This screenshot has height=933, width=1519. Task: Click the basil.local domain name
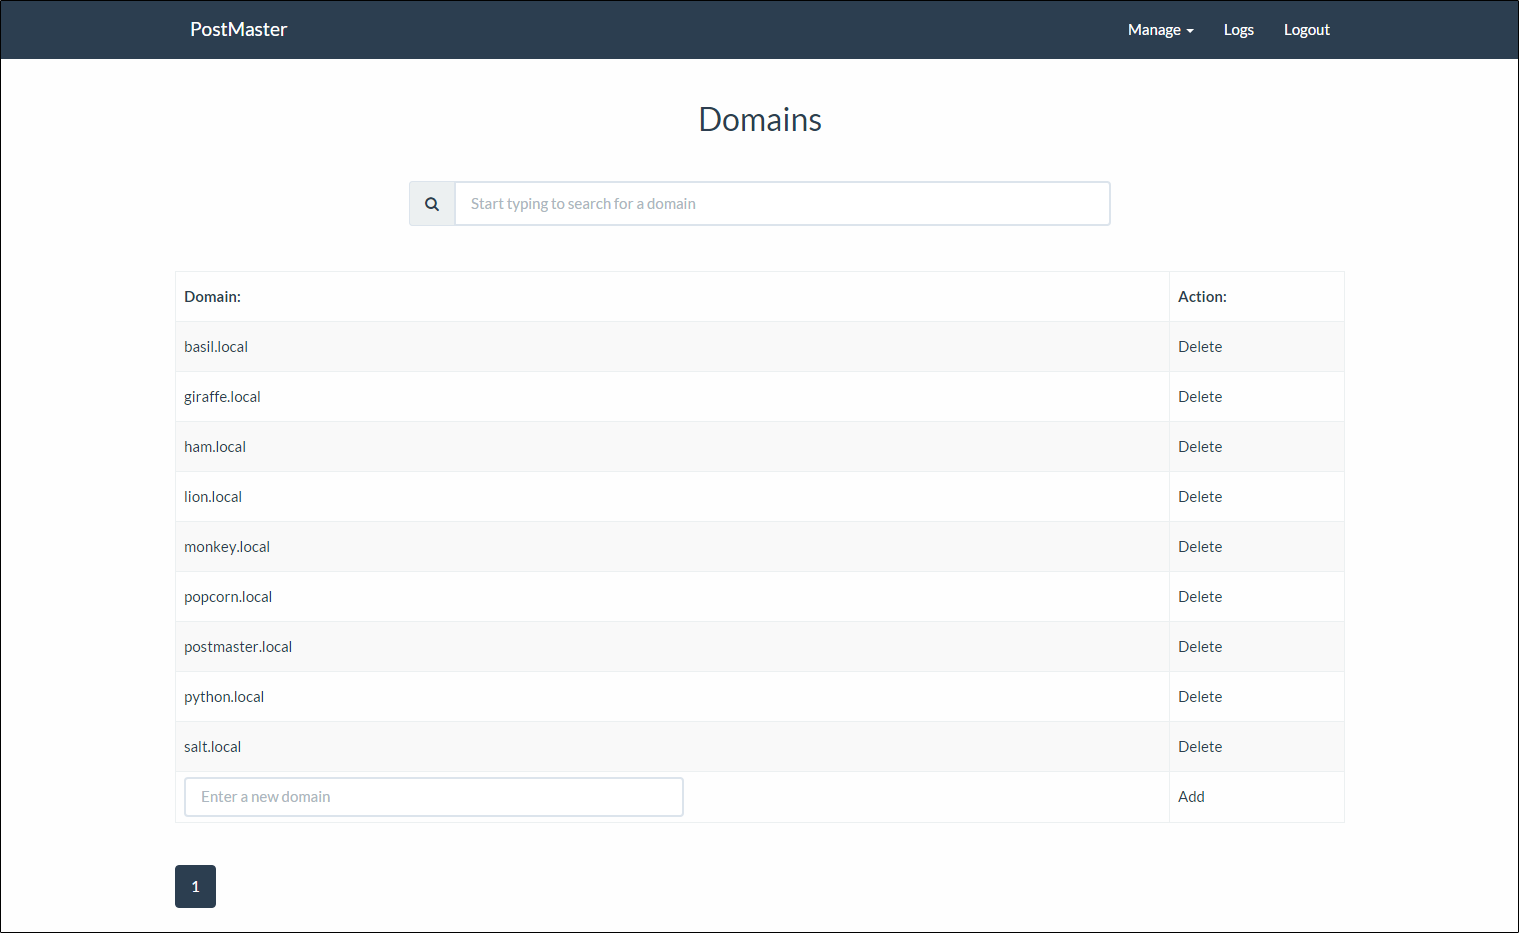point(216,347)
